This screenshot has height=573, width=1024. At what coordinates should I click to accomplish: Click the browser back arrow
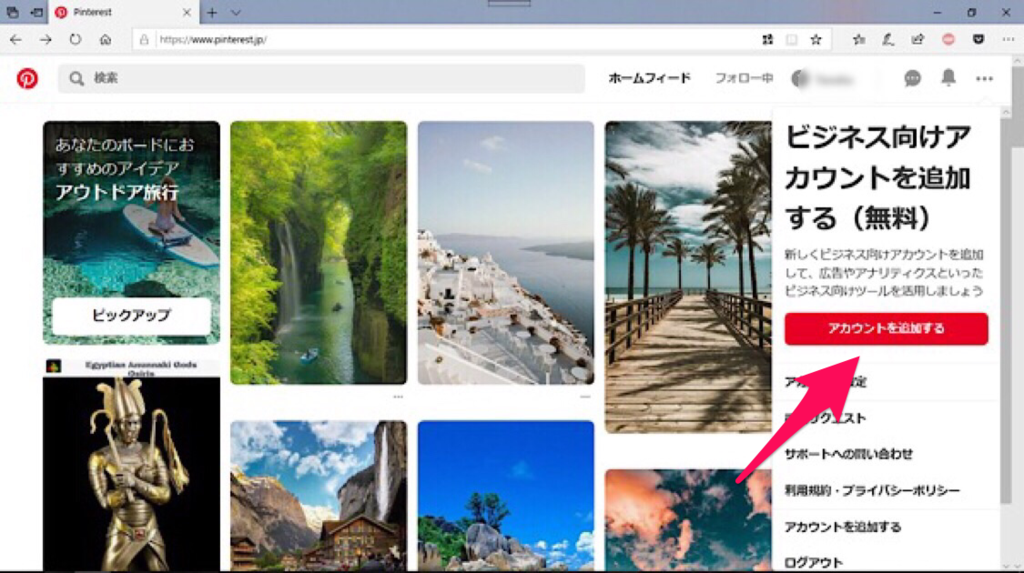pyautogui.click(x=16, y=39)
